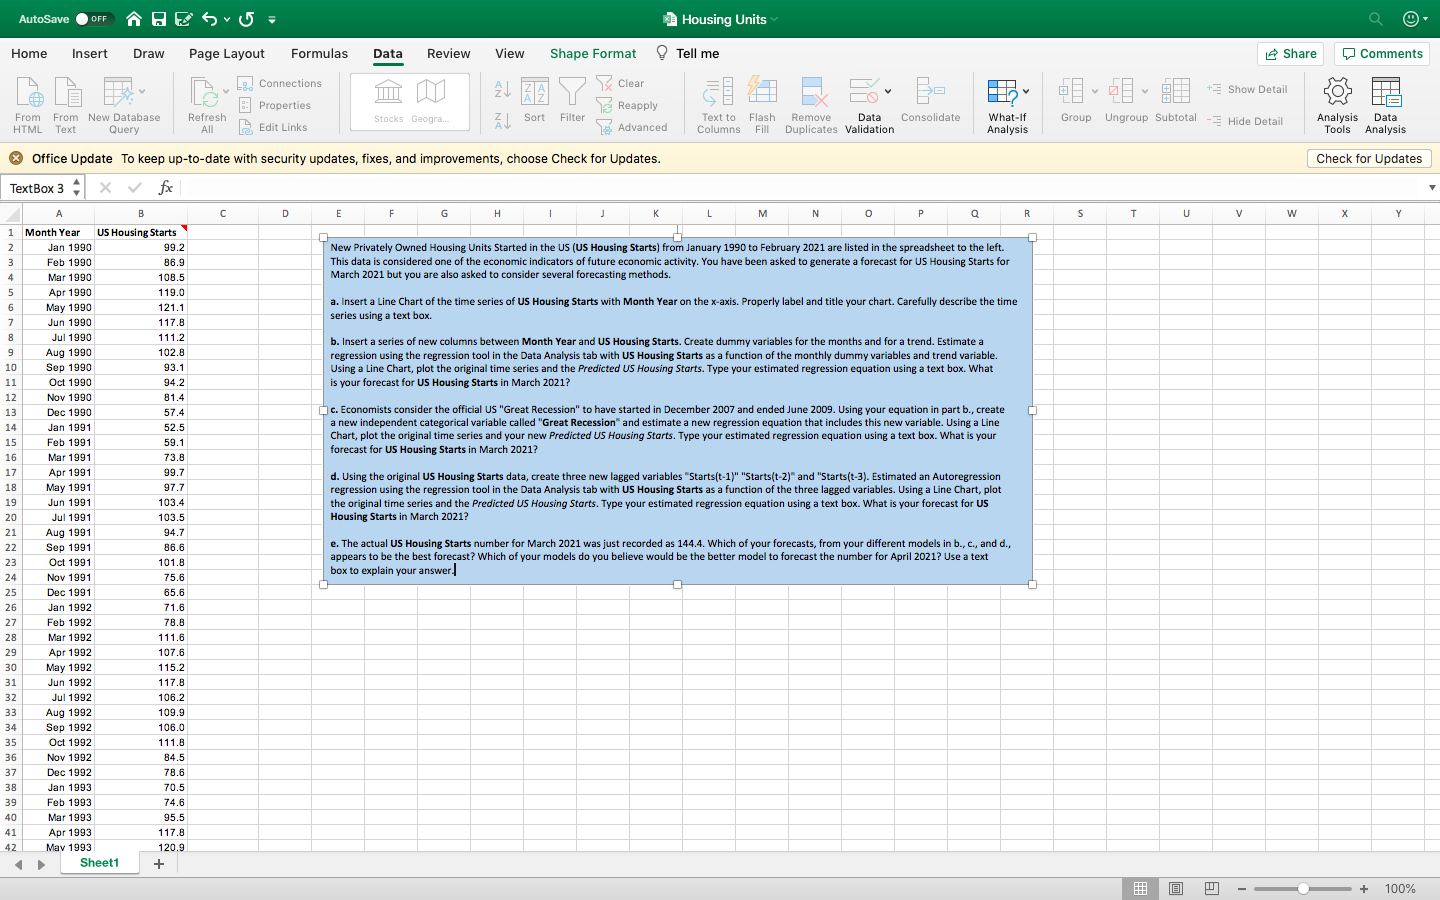Open the Data Validation dropdown arrow
Viewport: 1440px width, 900px height.
[888, 92]
